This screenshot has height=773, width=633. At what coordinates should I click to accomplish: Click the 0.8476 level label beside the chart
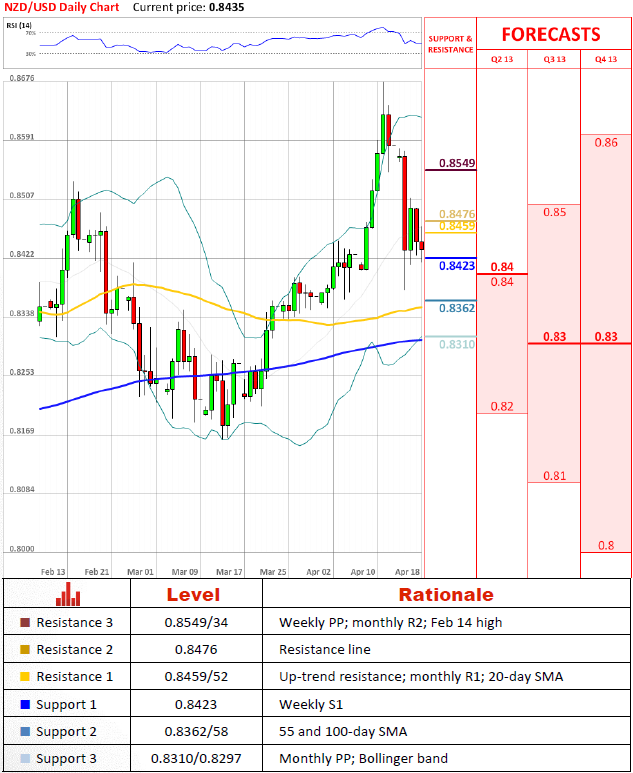[x=457, y=214]
